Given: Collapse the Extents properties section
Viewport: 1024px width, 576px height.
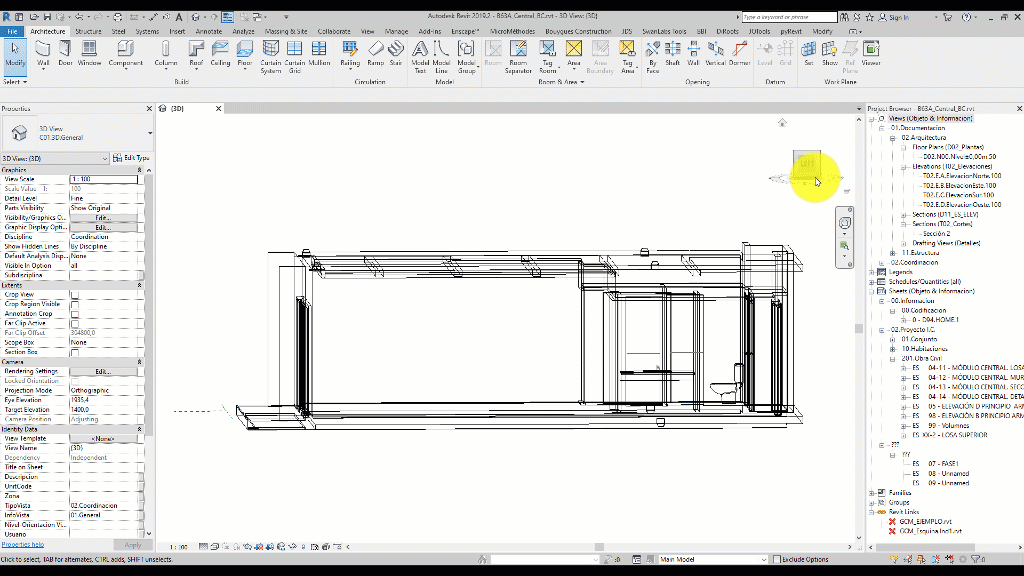Looking at the screenshot, I should 139,285.
